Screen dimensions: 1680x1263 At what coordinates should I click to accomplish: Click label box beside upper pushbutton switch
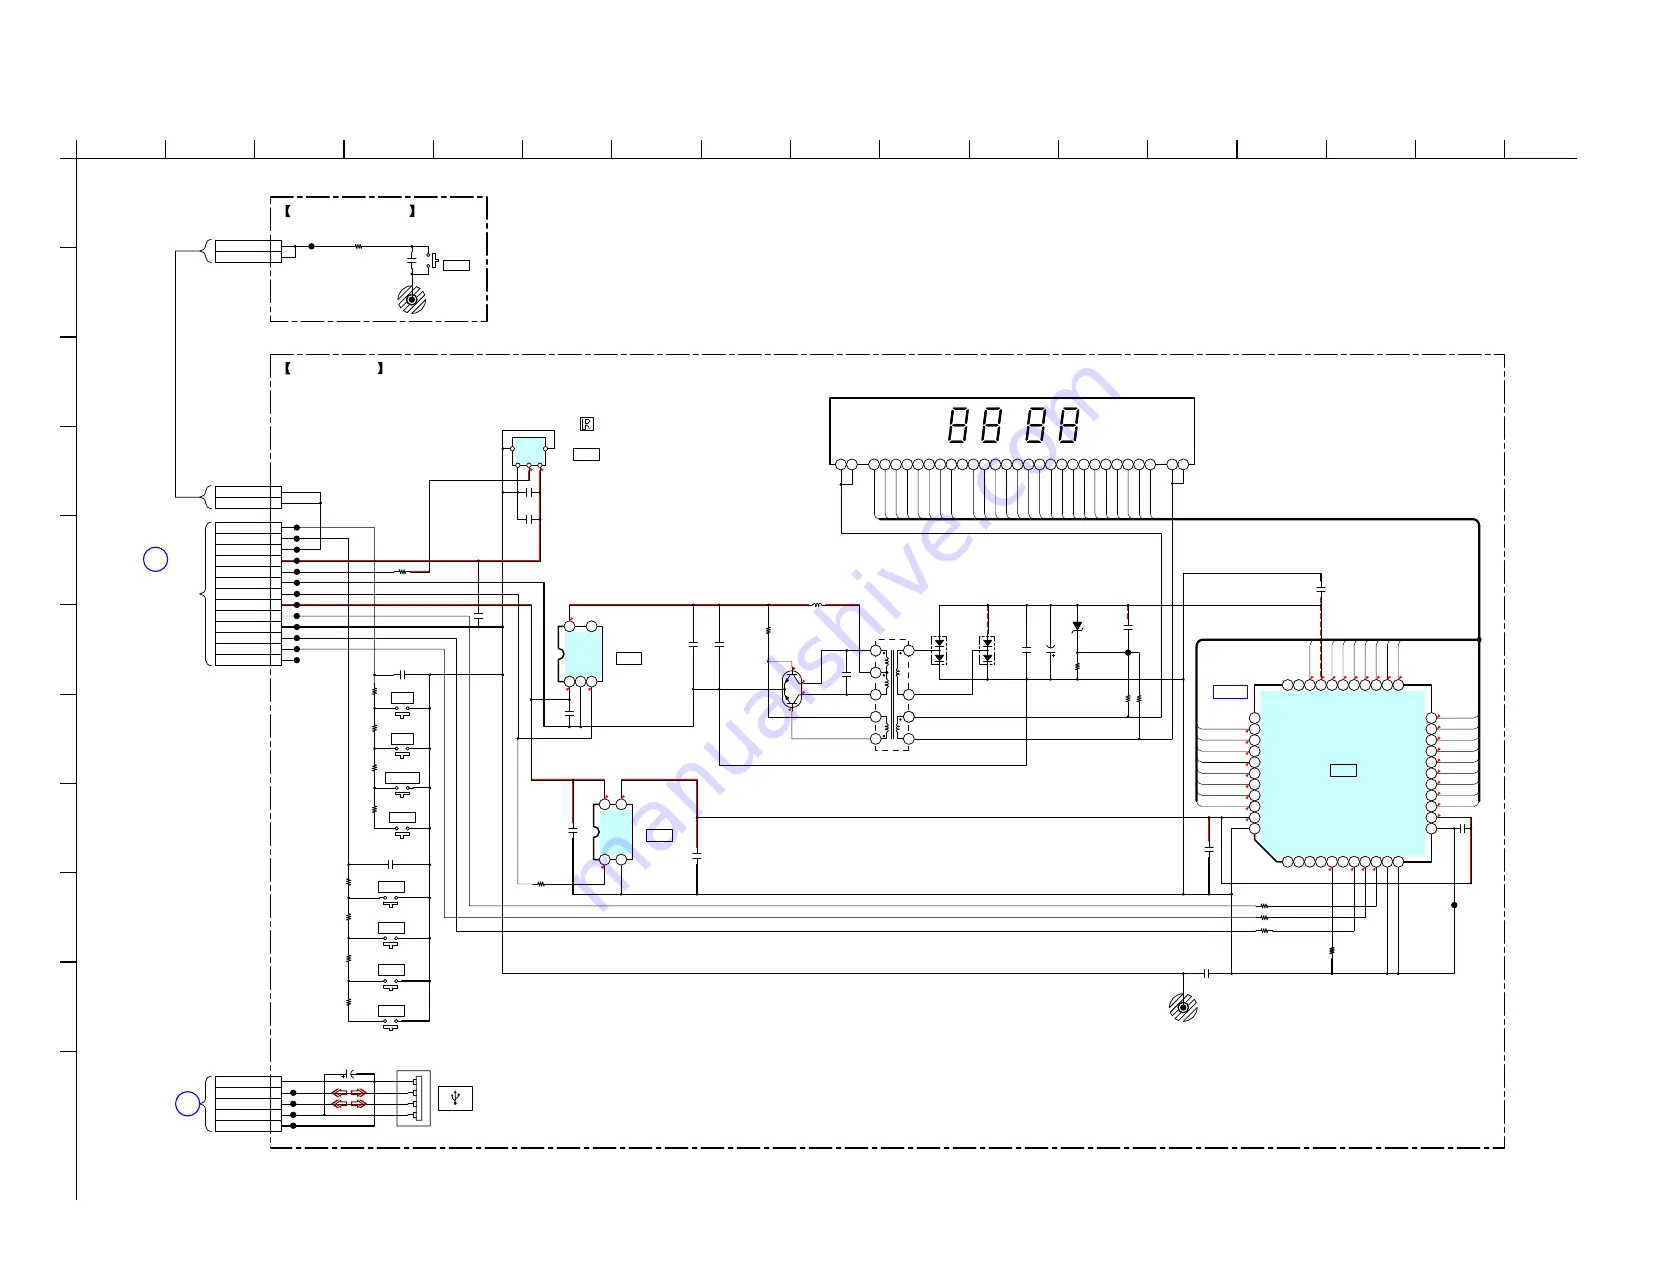456,265
